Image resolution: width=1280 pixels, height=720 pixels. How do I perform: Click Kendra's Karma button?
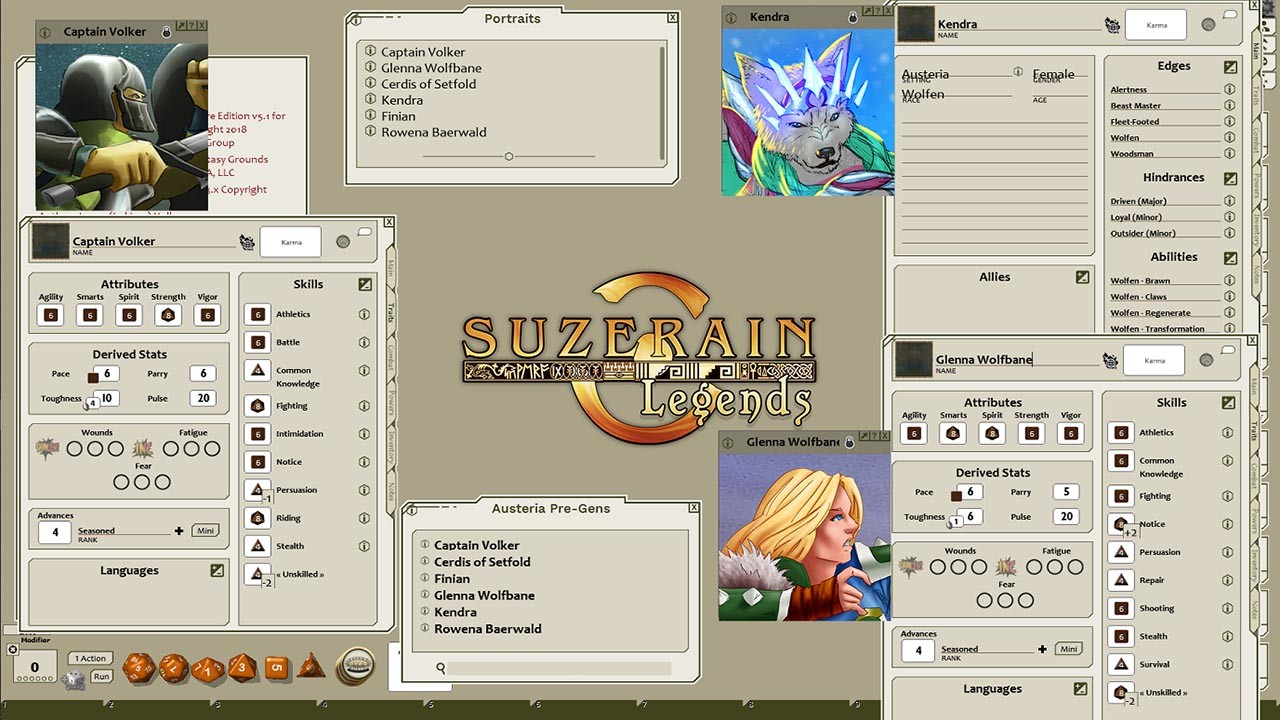1156,25
